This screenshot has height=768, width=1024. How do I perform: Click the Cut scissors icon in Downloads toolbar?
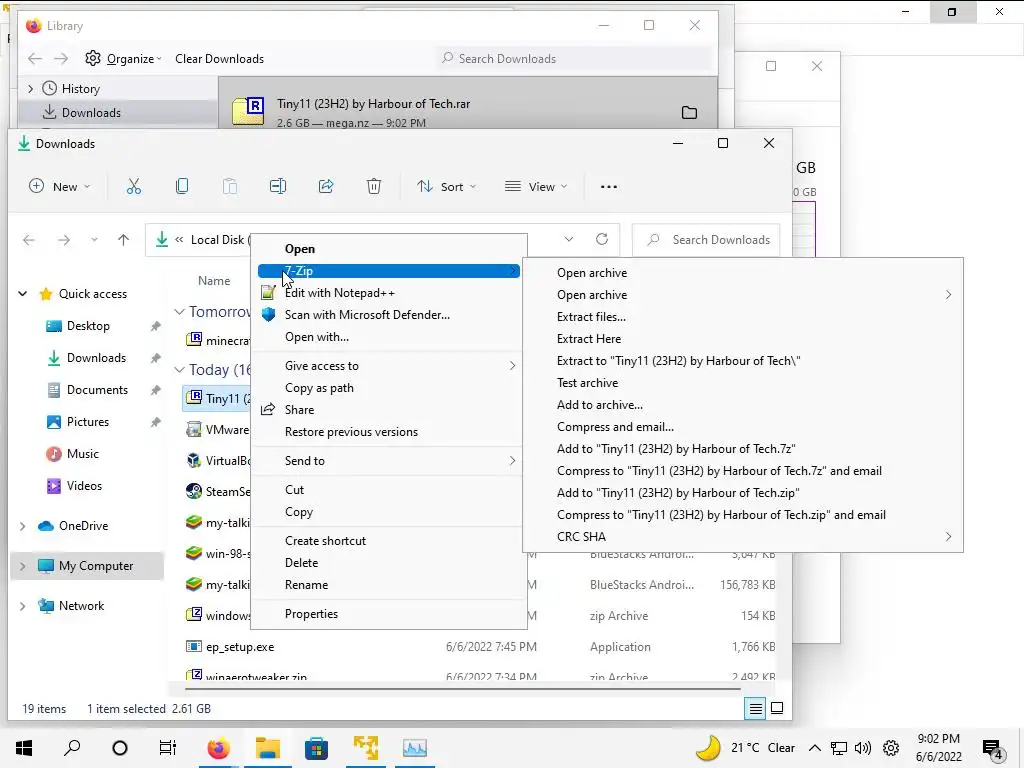[x=134, y=187]
